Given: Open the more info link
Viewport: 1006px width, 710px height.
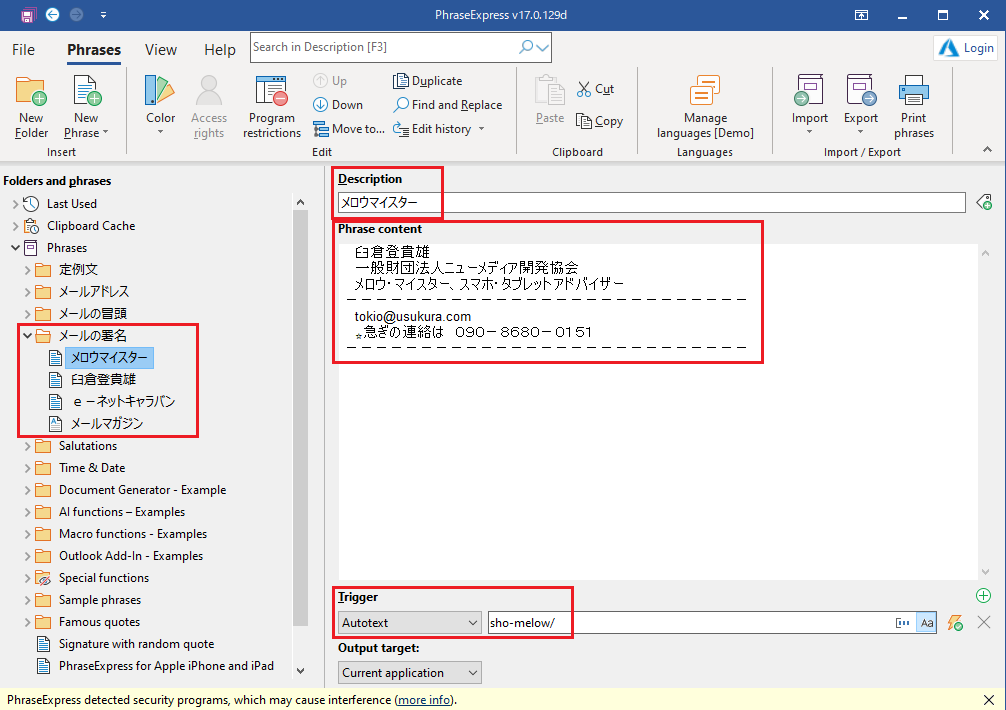Looking at the screenshot, I should point(425,700).
